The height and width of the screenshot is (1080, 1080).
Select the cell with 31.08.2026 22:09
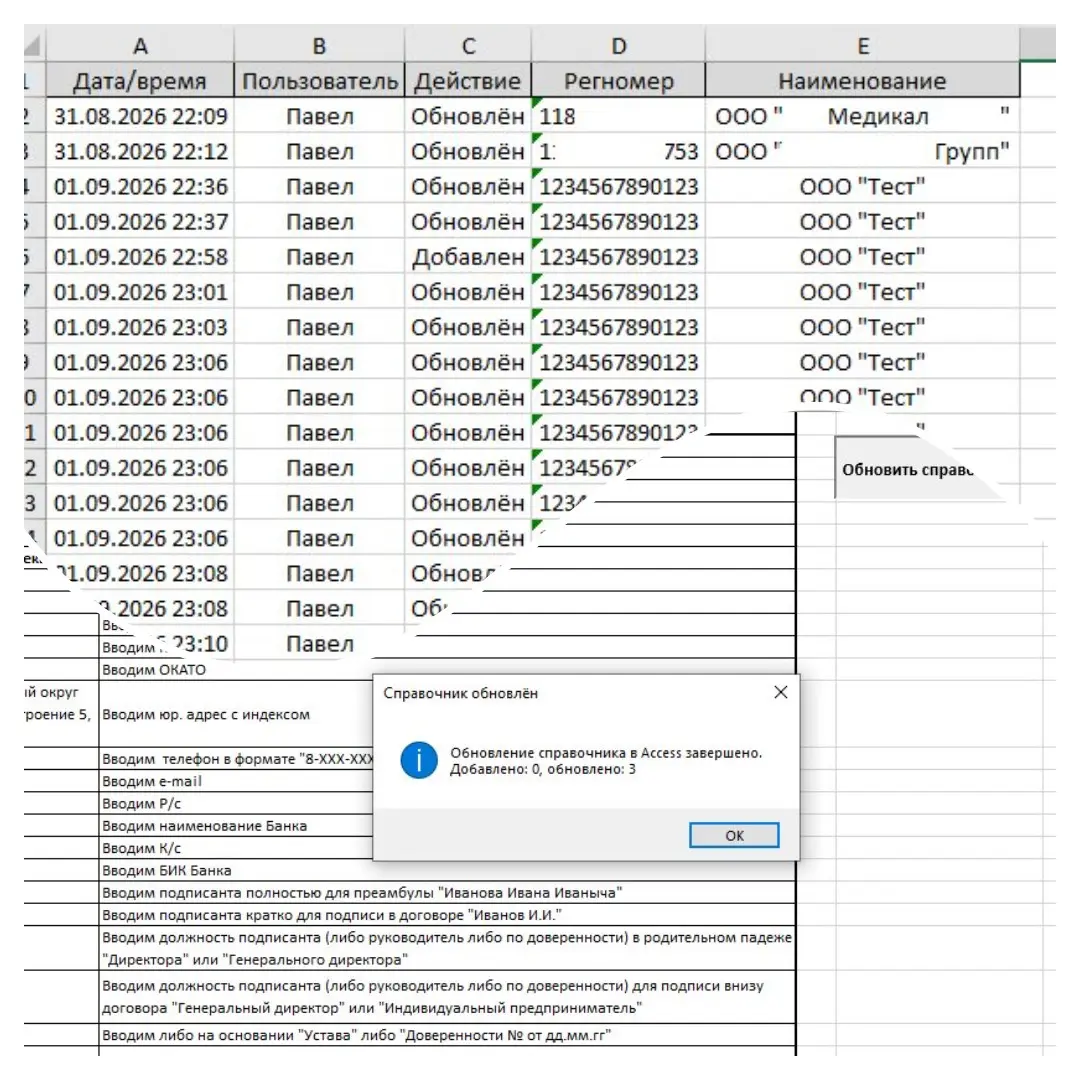pyautogui.click(x=141, y=116)
